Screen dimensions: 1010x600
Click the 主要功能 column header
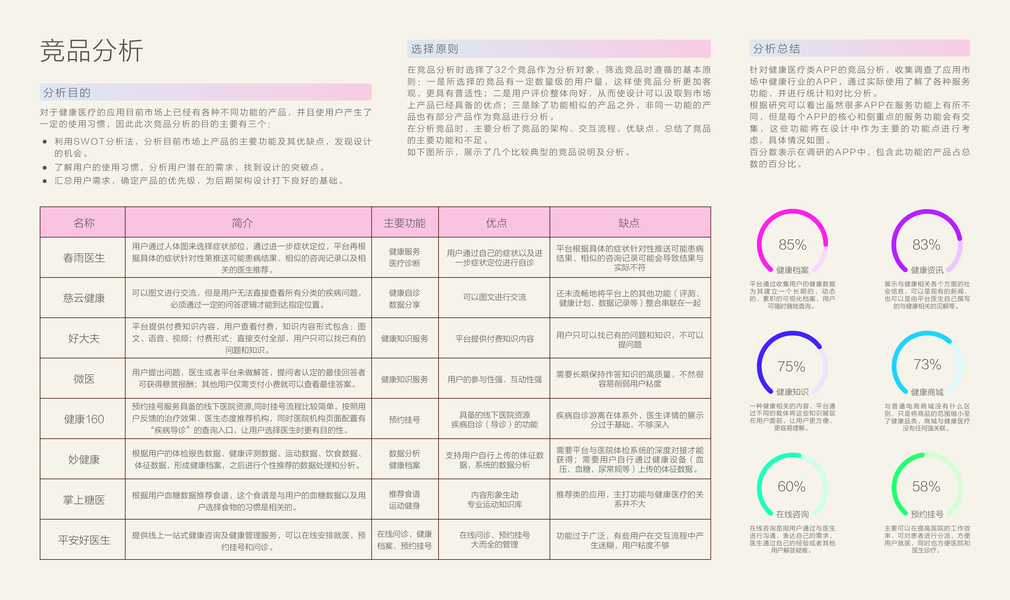pos(405,222)
